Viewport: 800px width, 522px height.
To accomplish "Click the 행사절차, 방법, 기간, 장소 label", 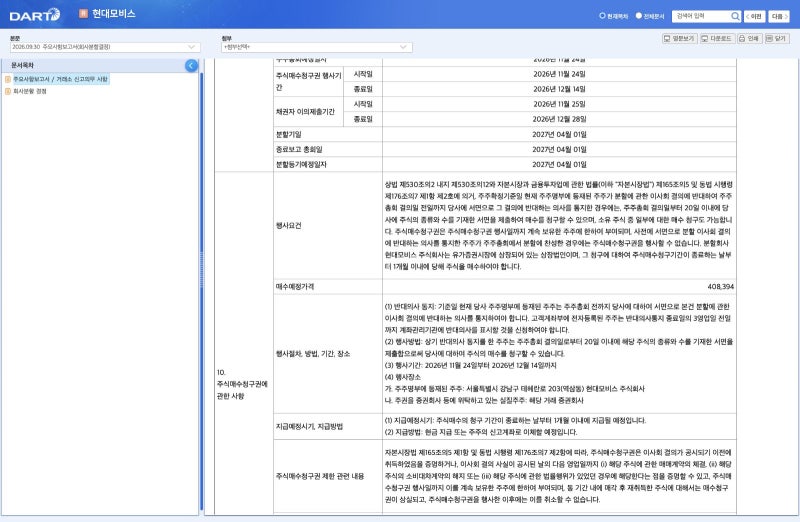I will point(313,354).
